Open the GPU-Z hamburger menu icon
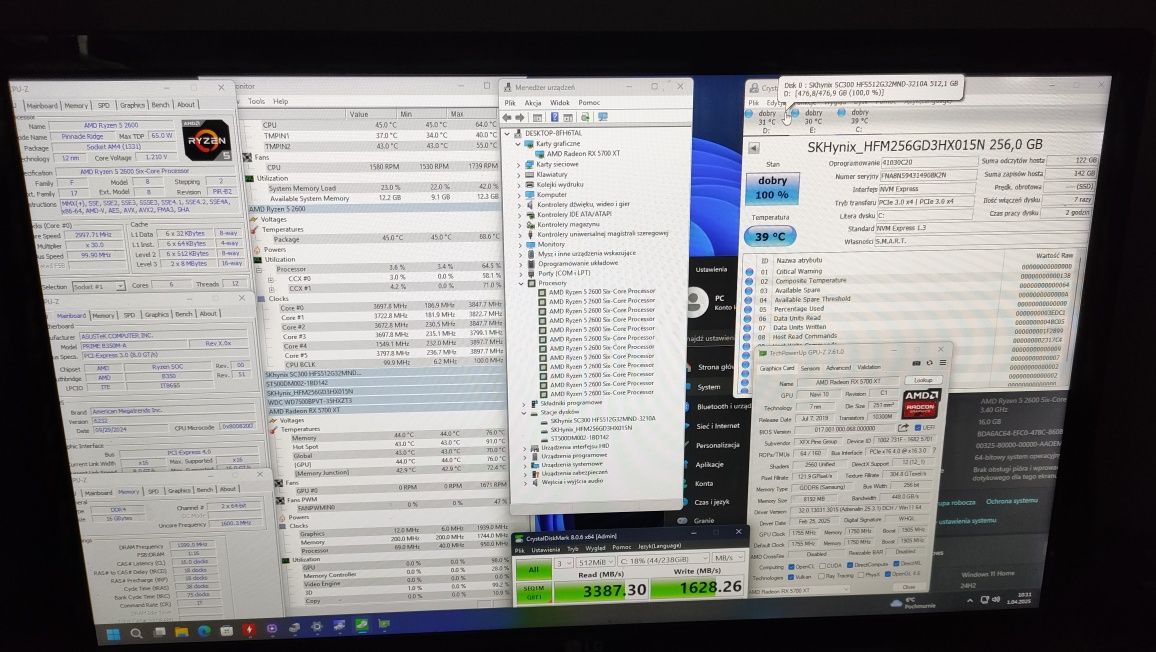Screen dimensions: 1156x652 [x=942, y=363]
